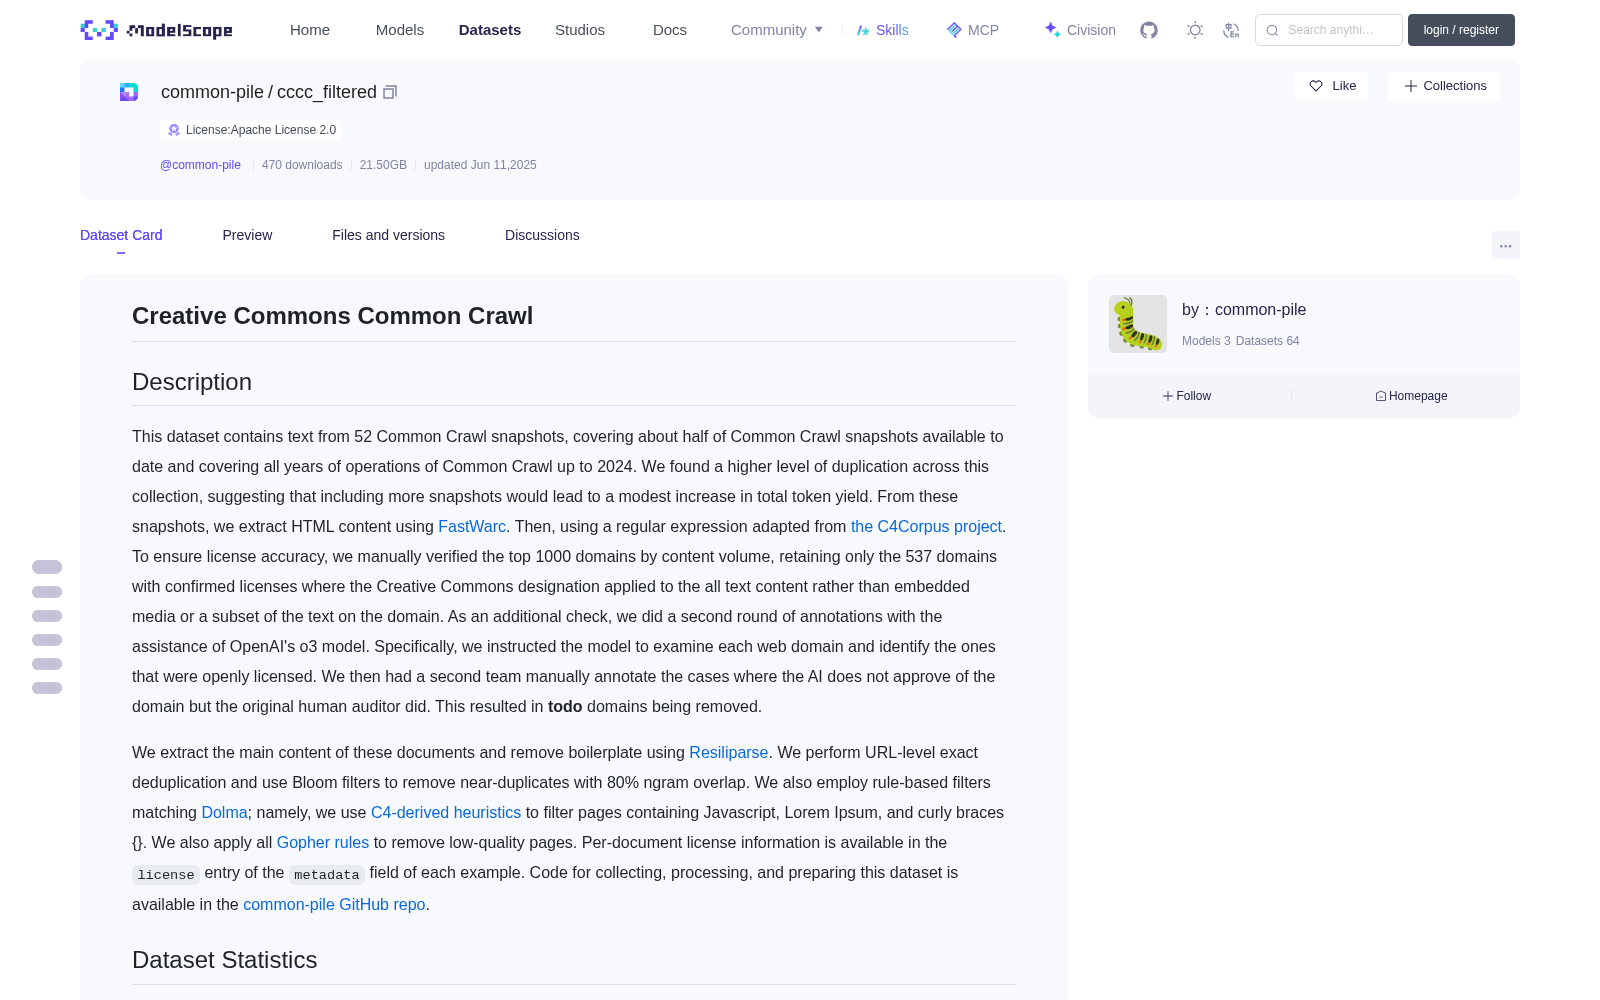Click the 21.50GB size text
Image resolution: width=1600 pixels, height=1000 pixels.
tap(383, 165)
